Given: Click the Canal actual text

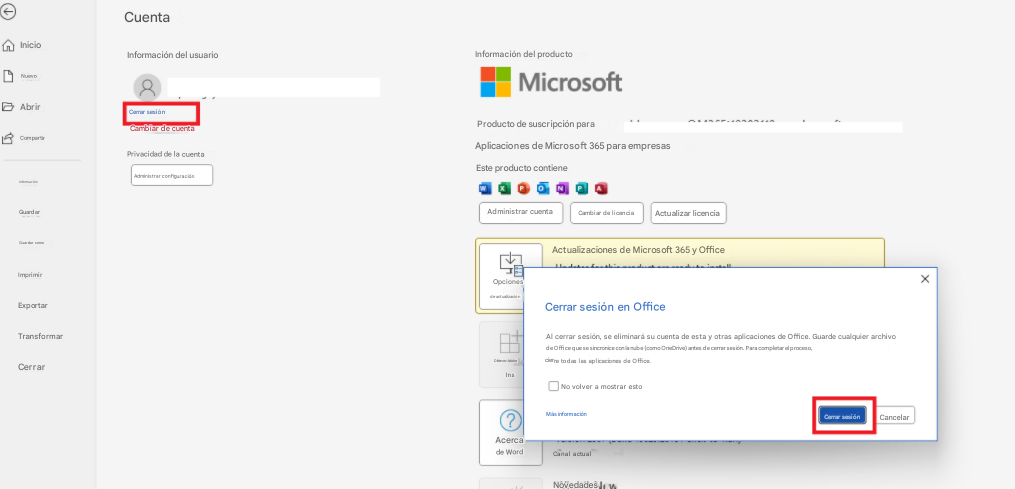Looking at the screenshot, I should click(572, 453).
